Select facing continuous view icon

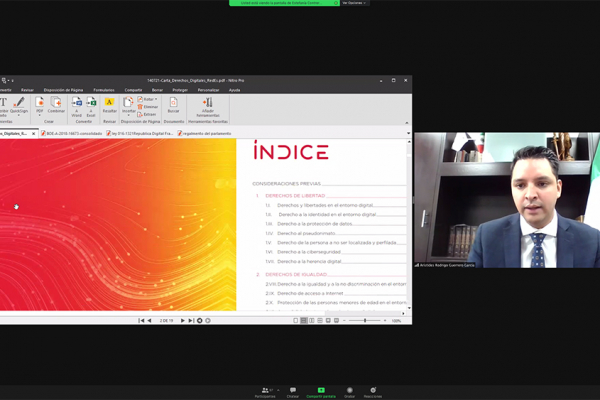(x=320, y=320)
